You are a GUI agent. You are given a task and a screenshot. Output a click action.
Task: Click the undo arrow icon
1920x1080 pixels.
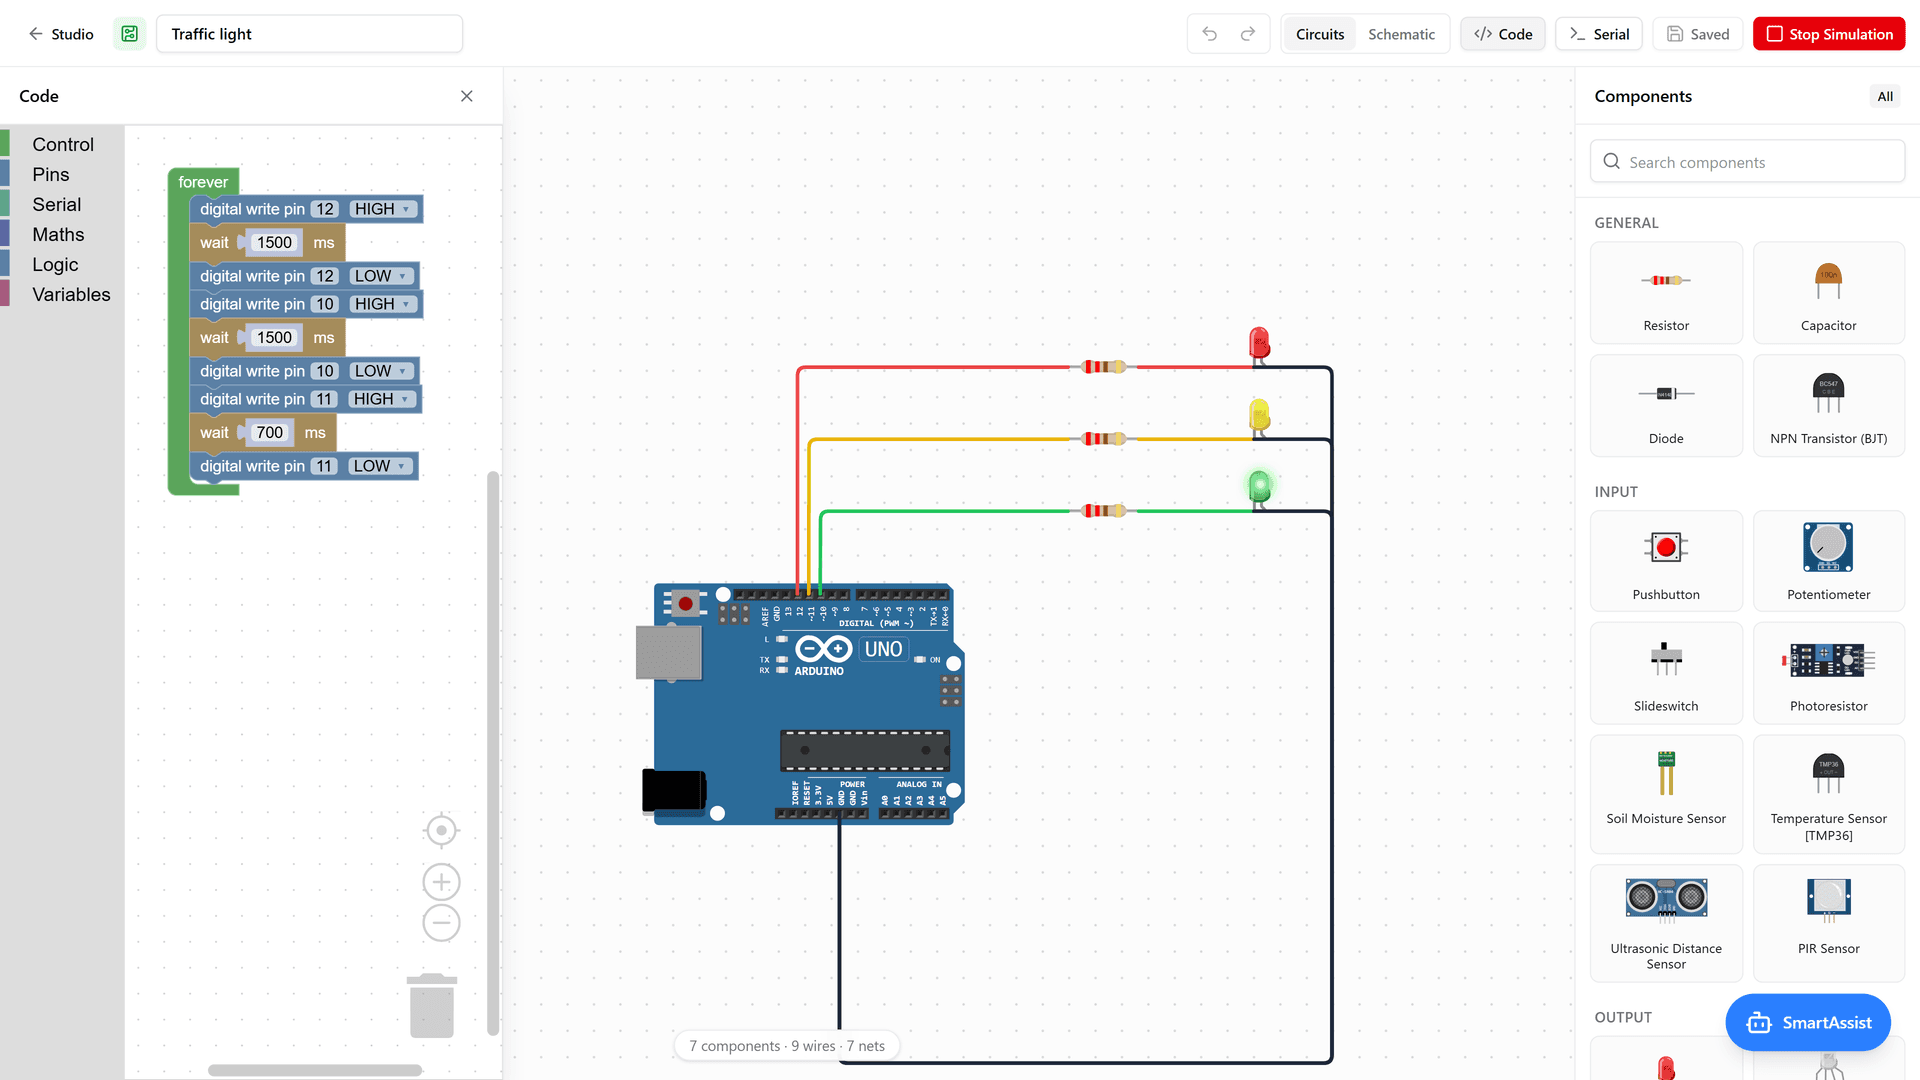[1209, 34]
